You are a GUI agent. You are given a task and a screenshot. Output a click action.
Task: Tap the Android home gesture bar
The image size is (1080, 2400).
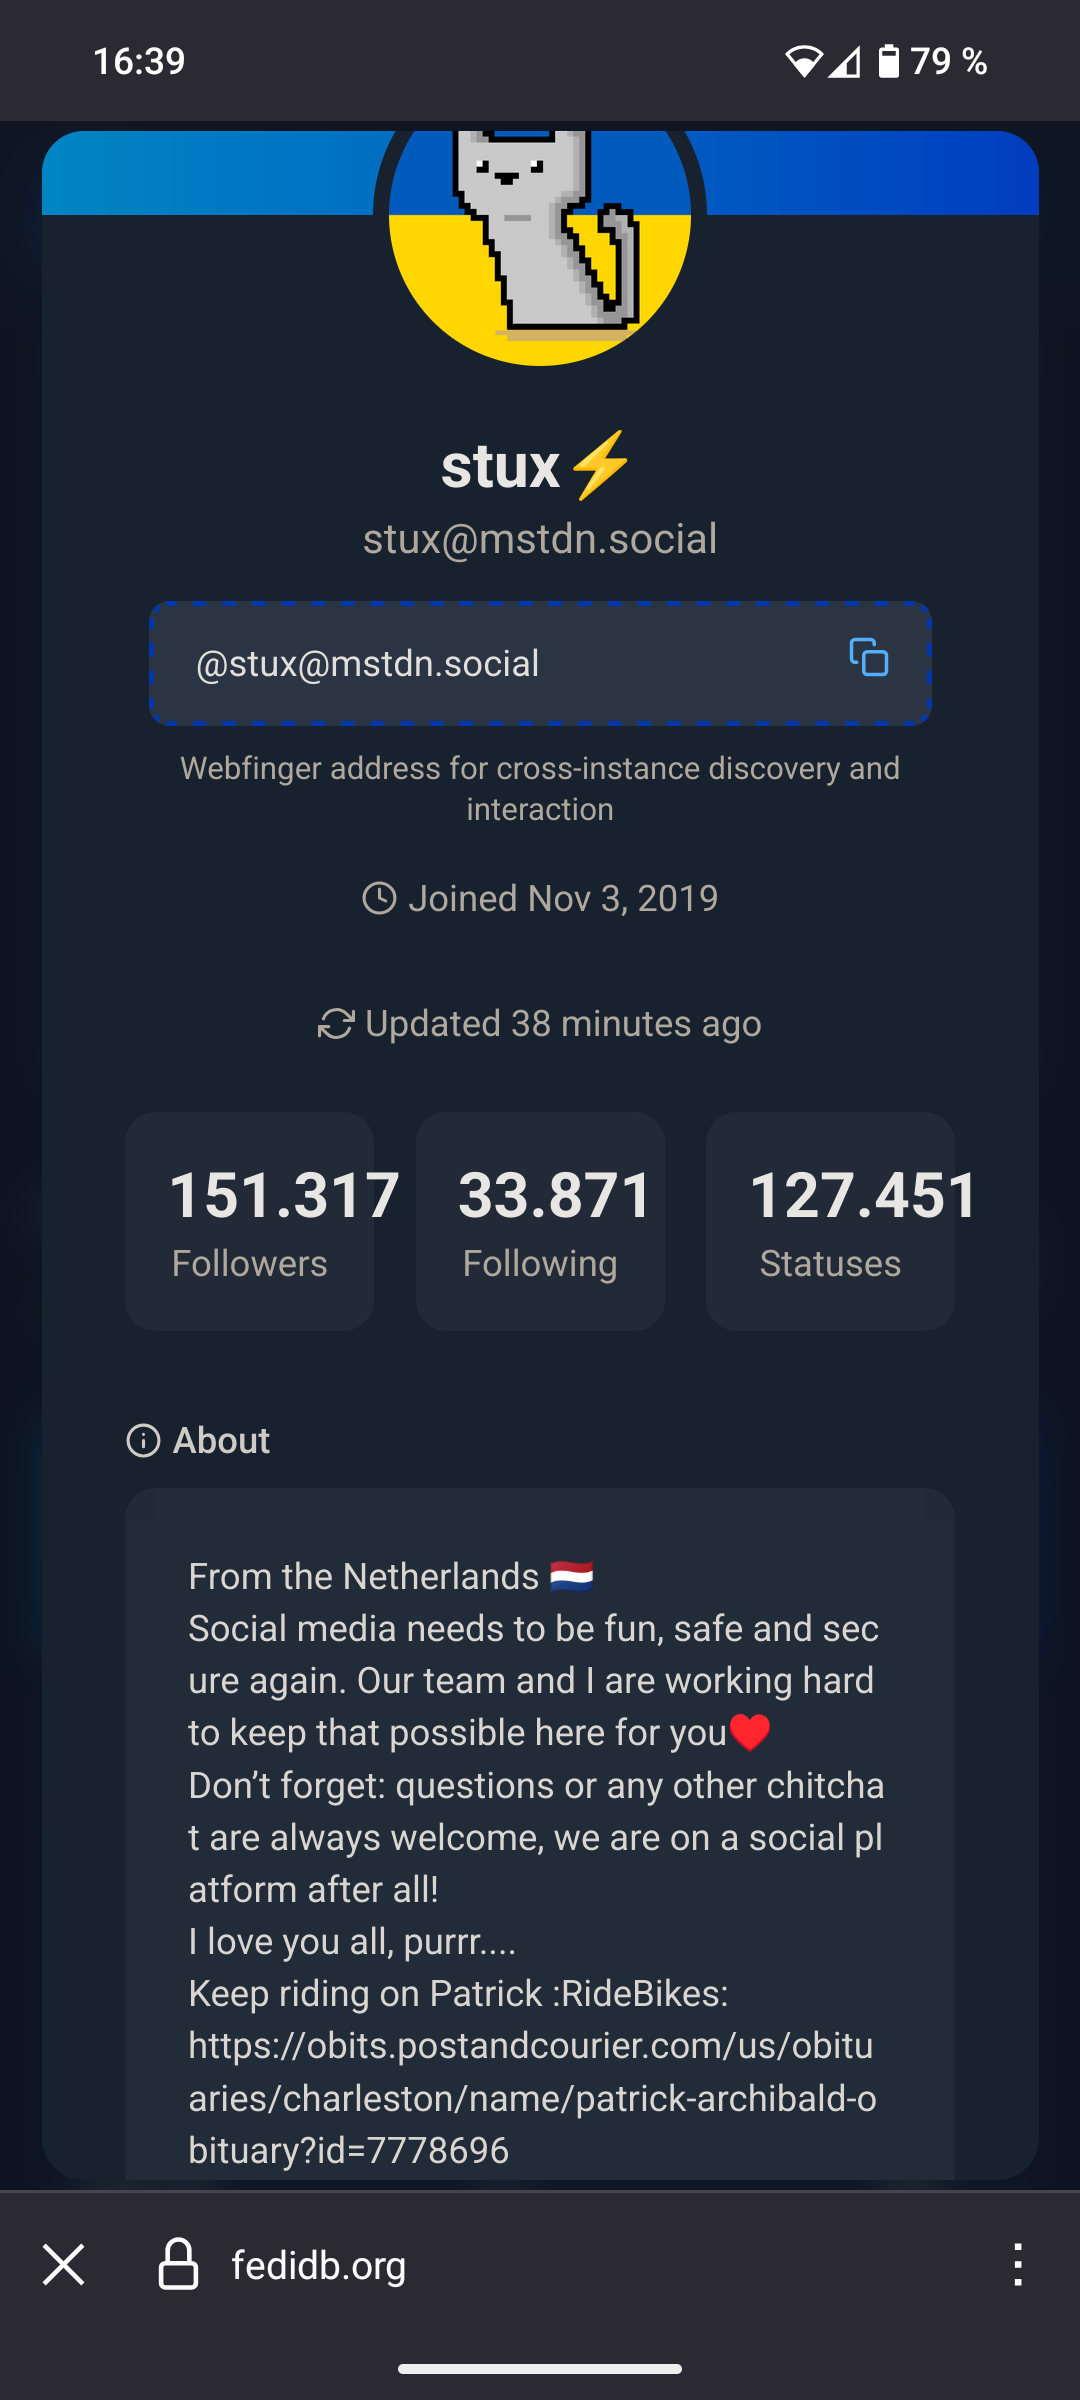[540, 2369]
